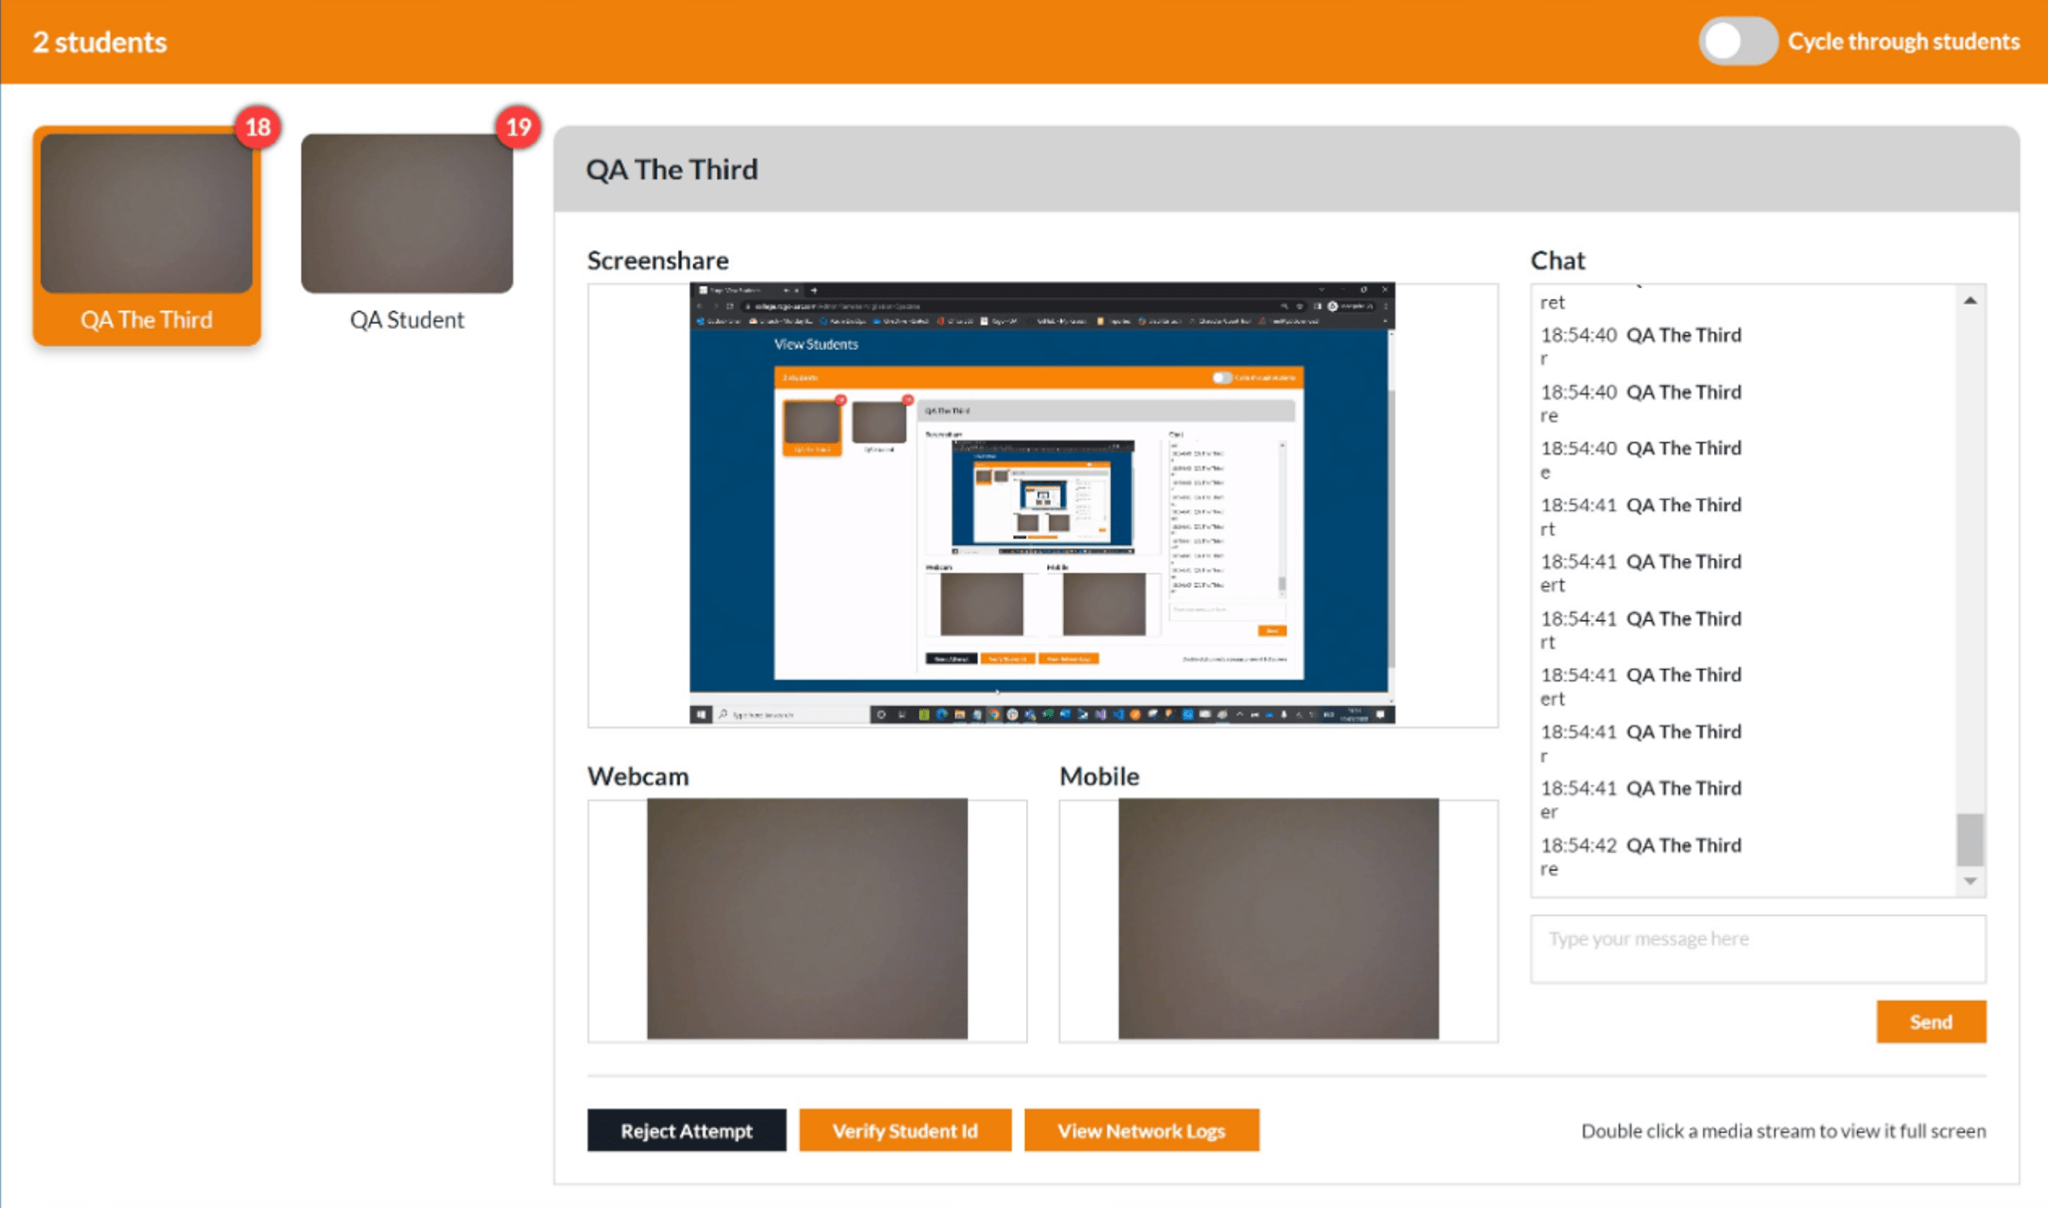
Task: Select QA Student thumbnail
Action: tap(407, 213)
